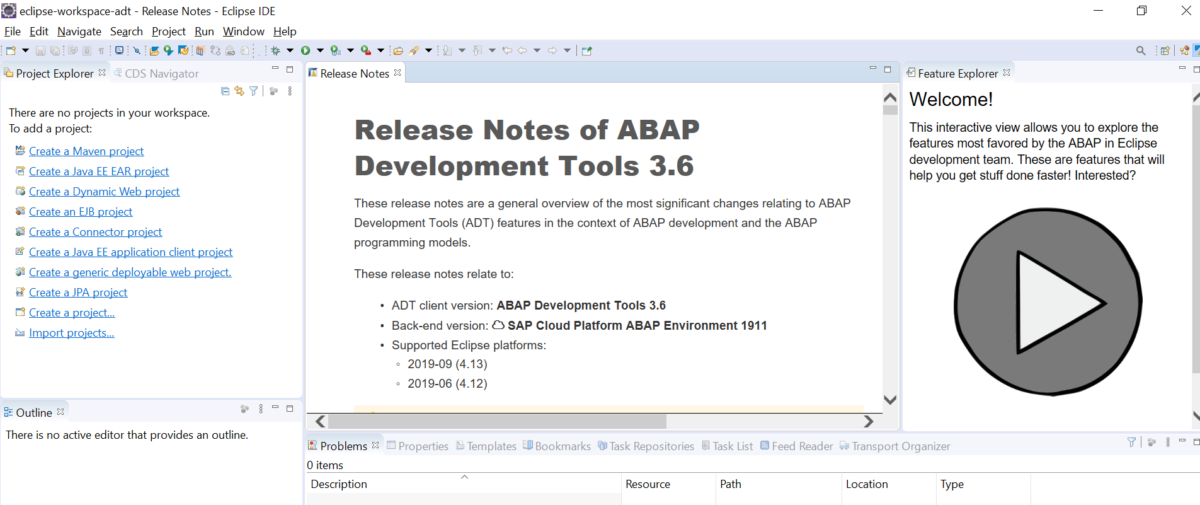Open the dropdown arrow beside Run button
The width and height of the screenshot is (1200, 505).
point(320,50)
